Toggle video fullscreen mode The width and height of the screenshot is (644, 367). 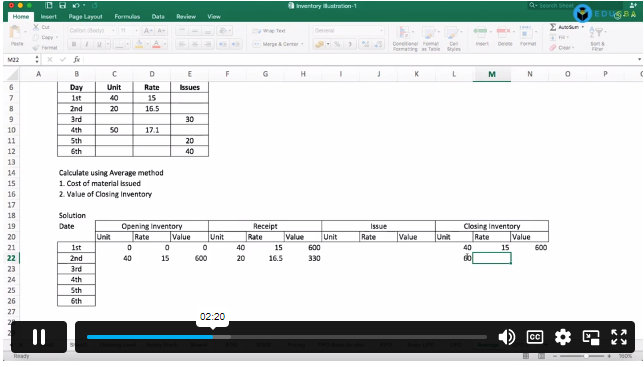[x=619, y=337]
